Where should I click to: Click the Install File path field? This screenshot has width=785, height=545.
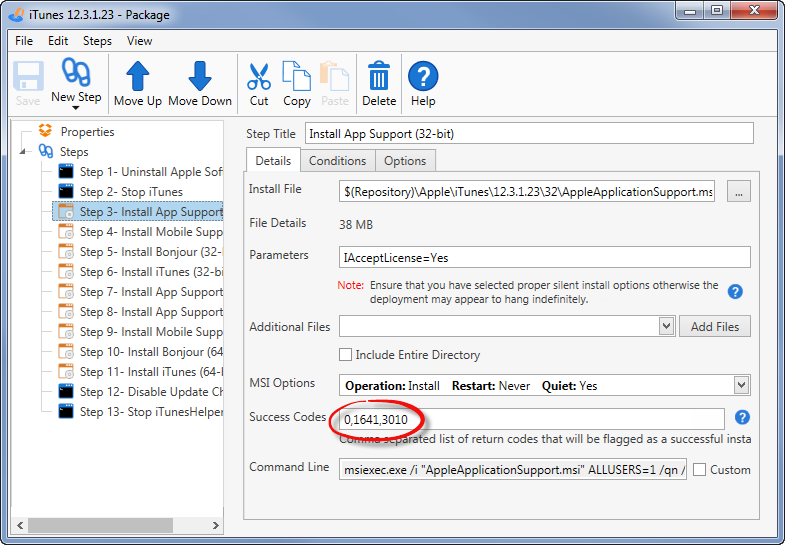tap(527, 192)
